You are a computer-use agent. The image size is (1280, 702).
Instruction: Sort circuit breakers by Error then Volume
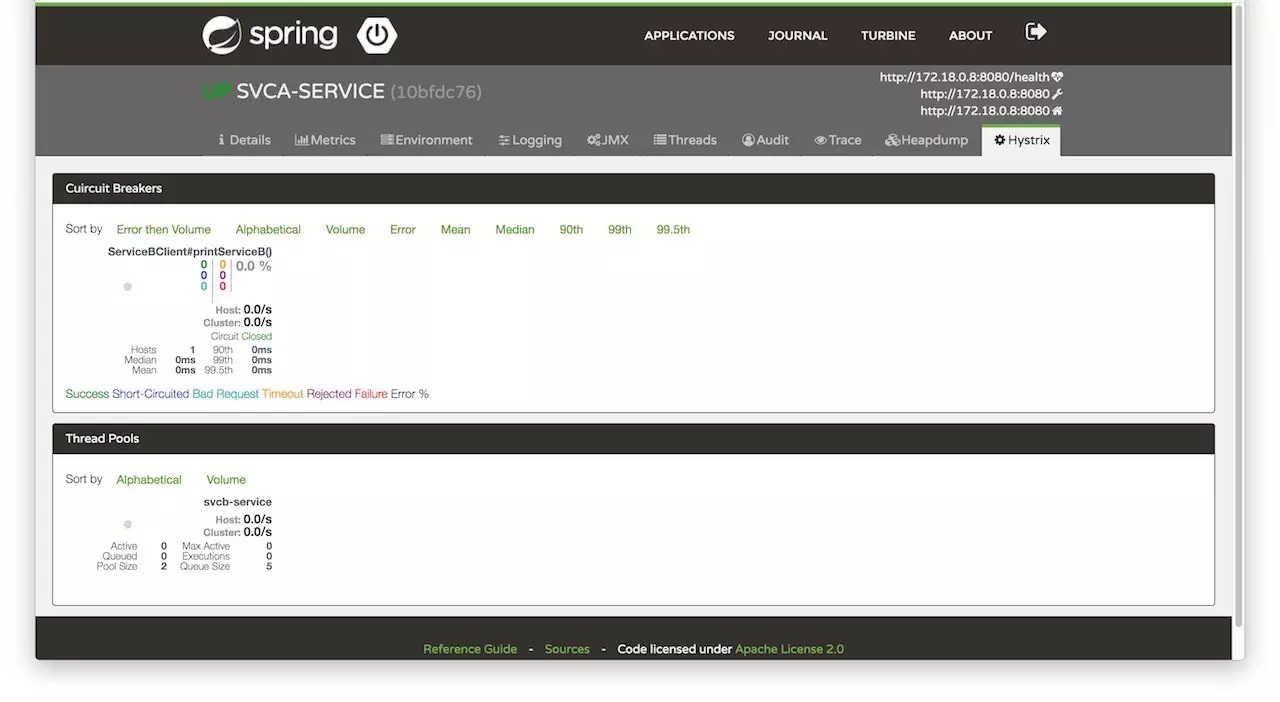pos(164,229)
